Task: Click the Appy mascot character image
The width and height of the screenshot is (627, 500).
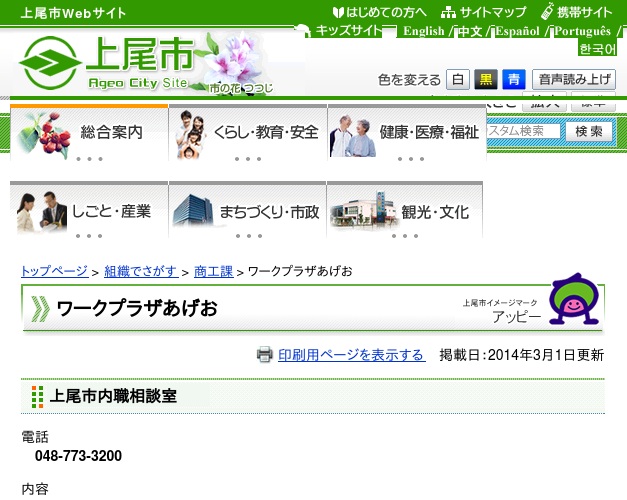Action: (573, 300)
